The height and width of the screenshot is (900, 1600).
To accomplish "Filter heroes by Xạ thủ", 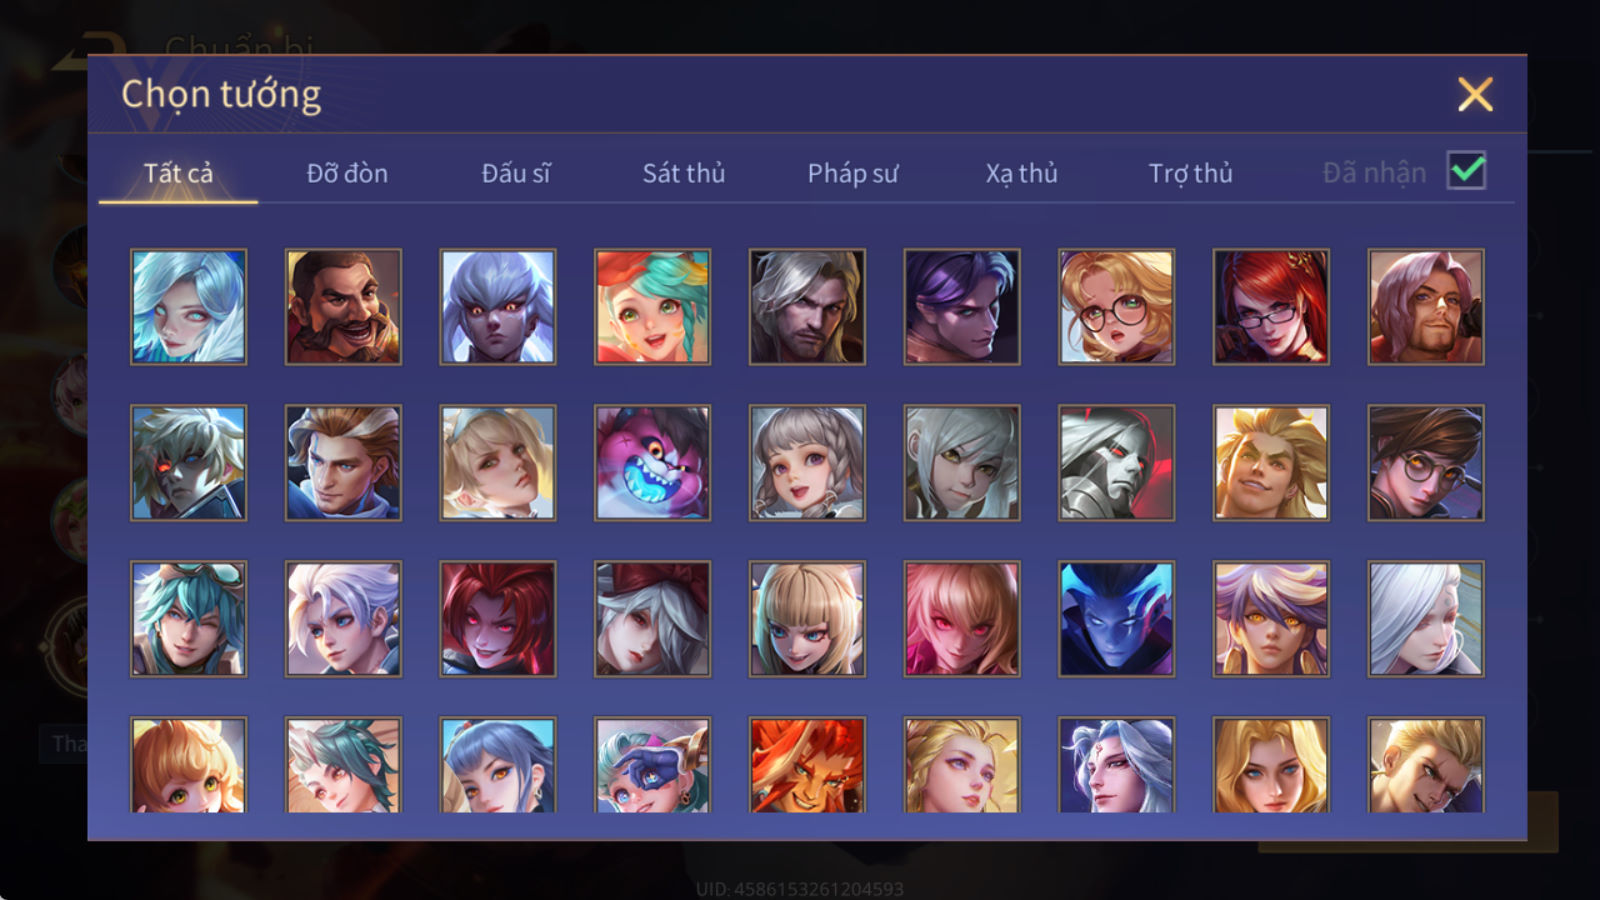I will (x=1021, y=173).
